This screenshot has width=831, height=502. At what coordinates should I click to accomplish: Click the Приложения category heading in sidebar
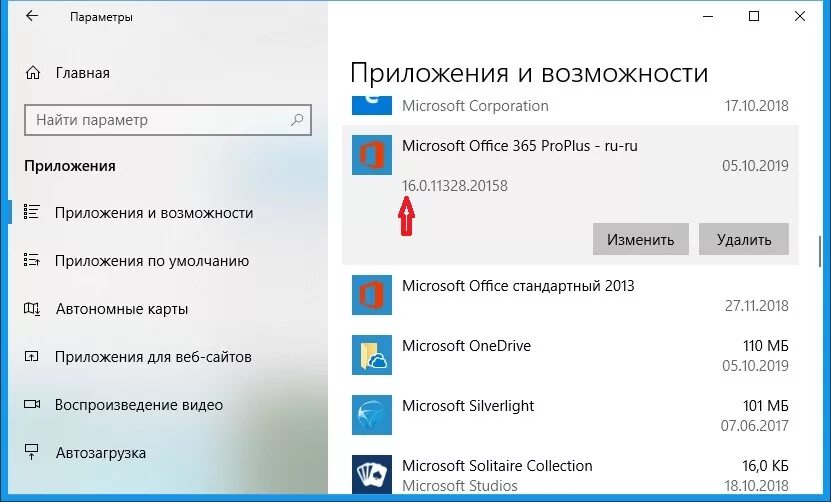(x=69, y=166)
